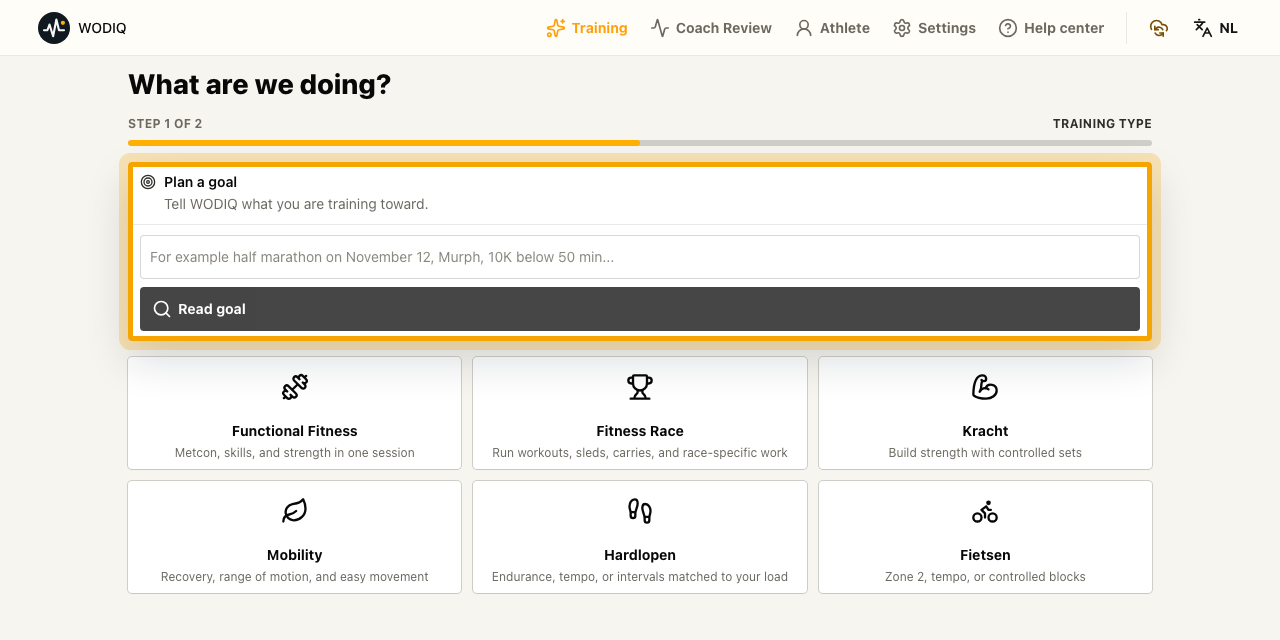Click 'Build strength with controlled sets' text
Screen dimensions: 1280x640
click(985, 453)
